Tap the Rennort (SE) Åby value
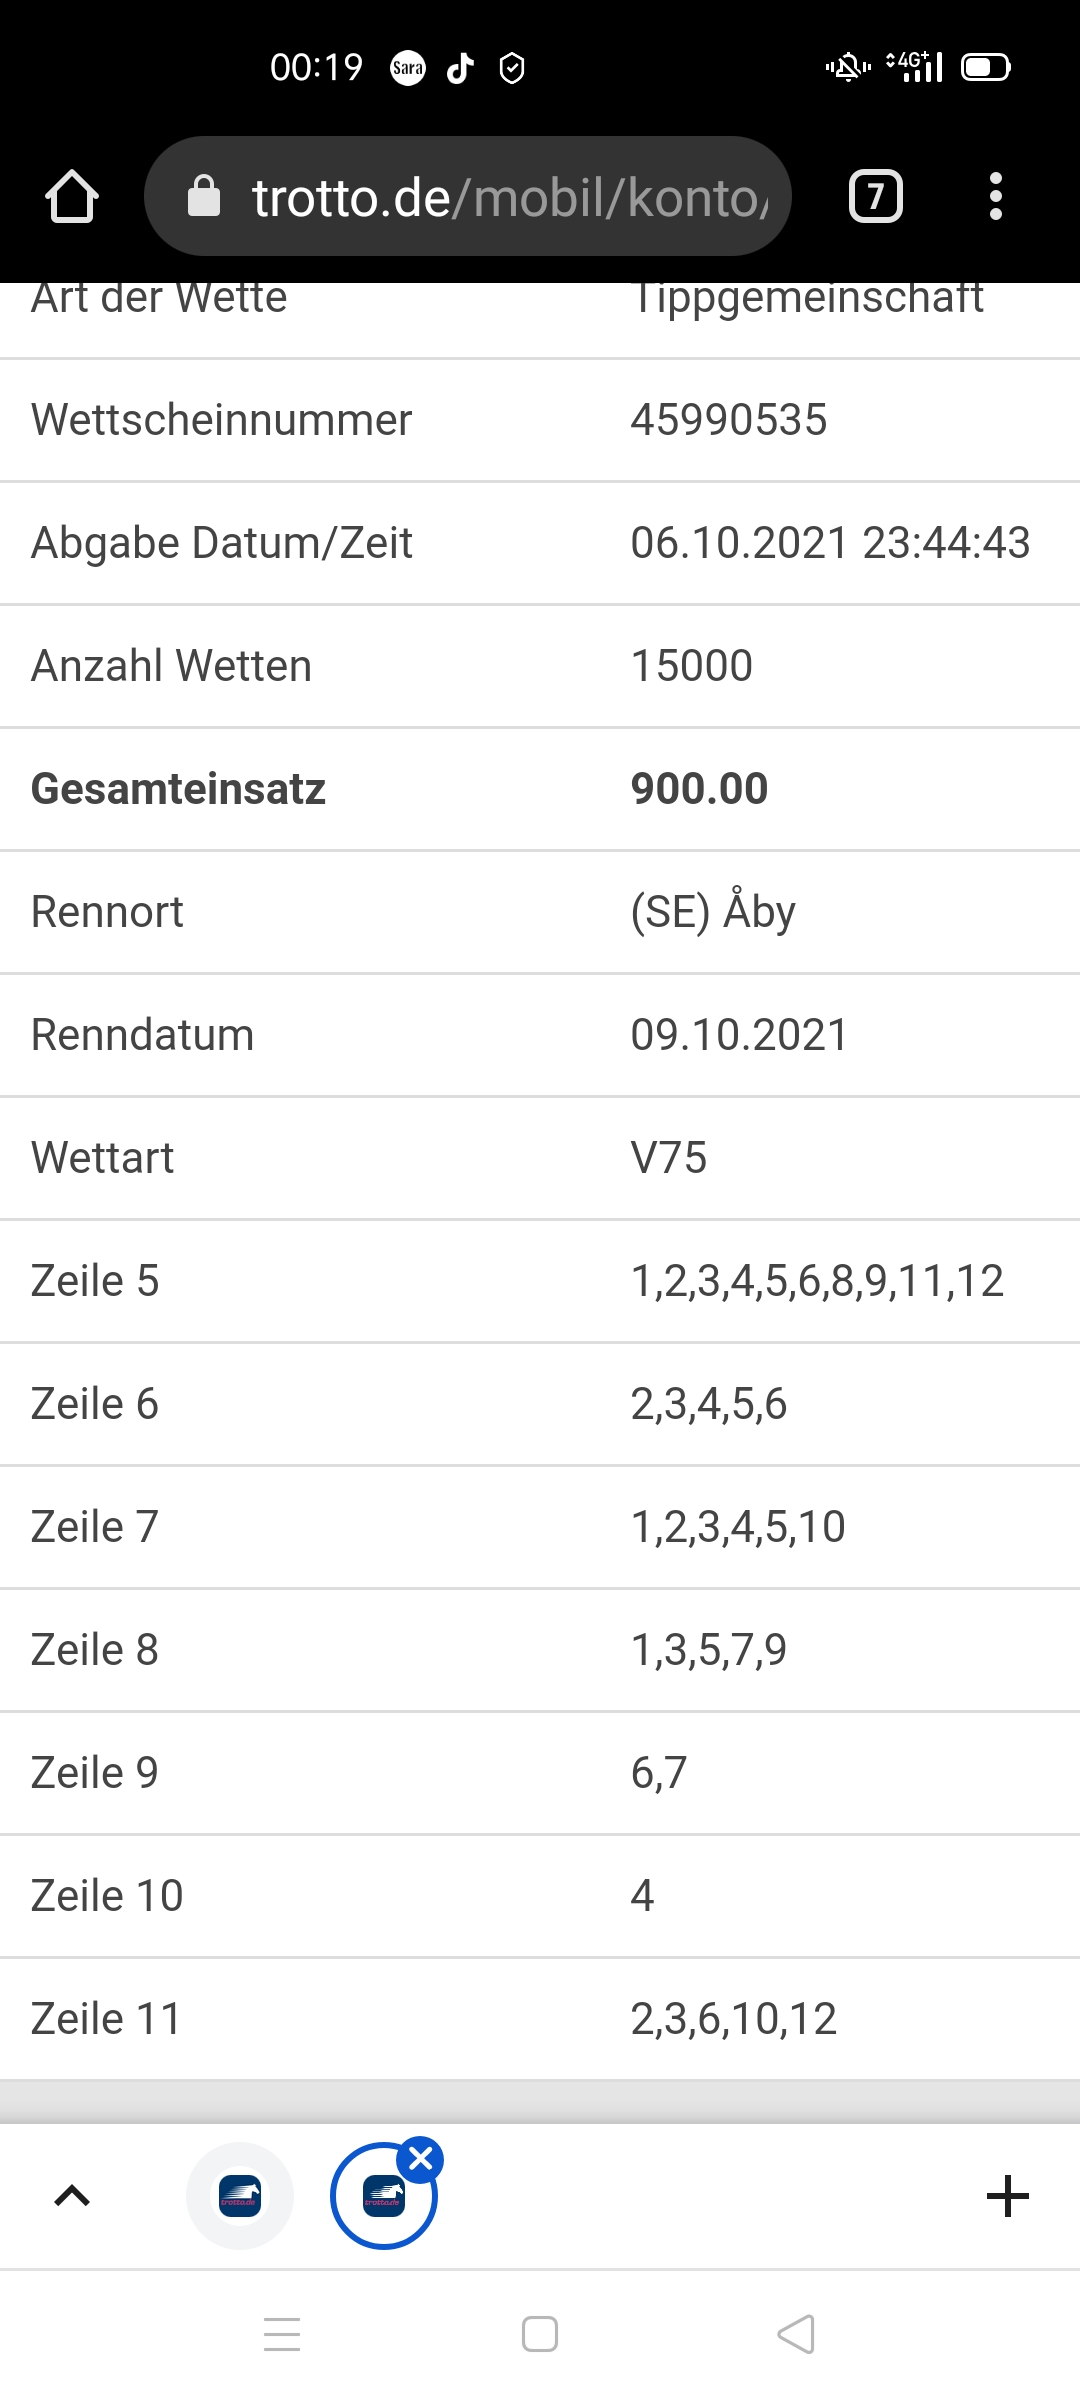The height and width of the screenshot is (2400, 1080). click(x=713, y=912)
